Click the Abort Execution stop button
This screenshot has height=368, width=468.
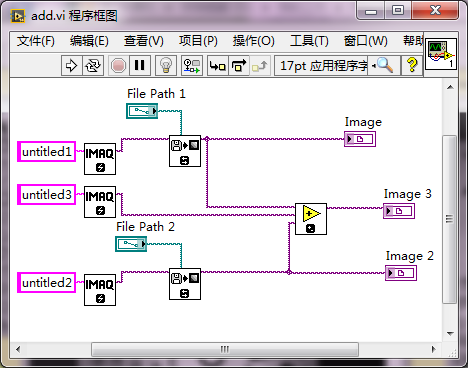point(118,65)
